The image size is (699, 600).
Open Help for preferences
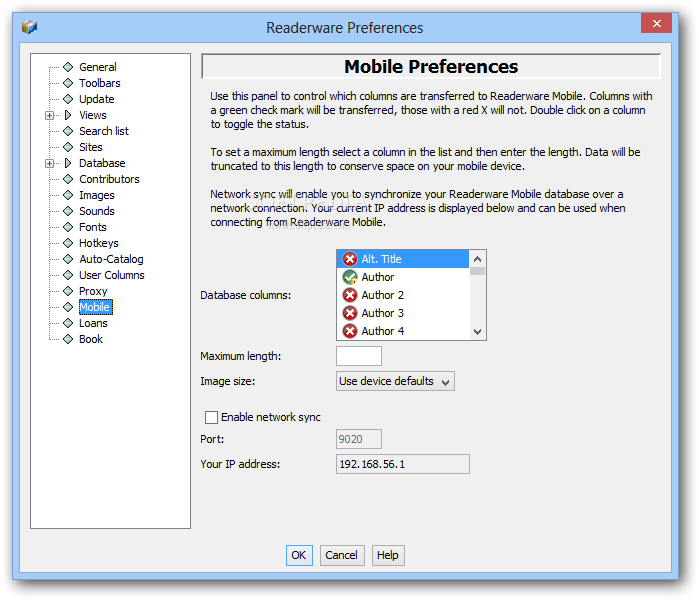click(388, 555)
